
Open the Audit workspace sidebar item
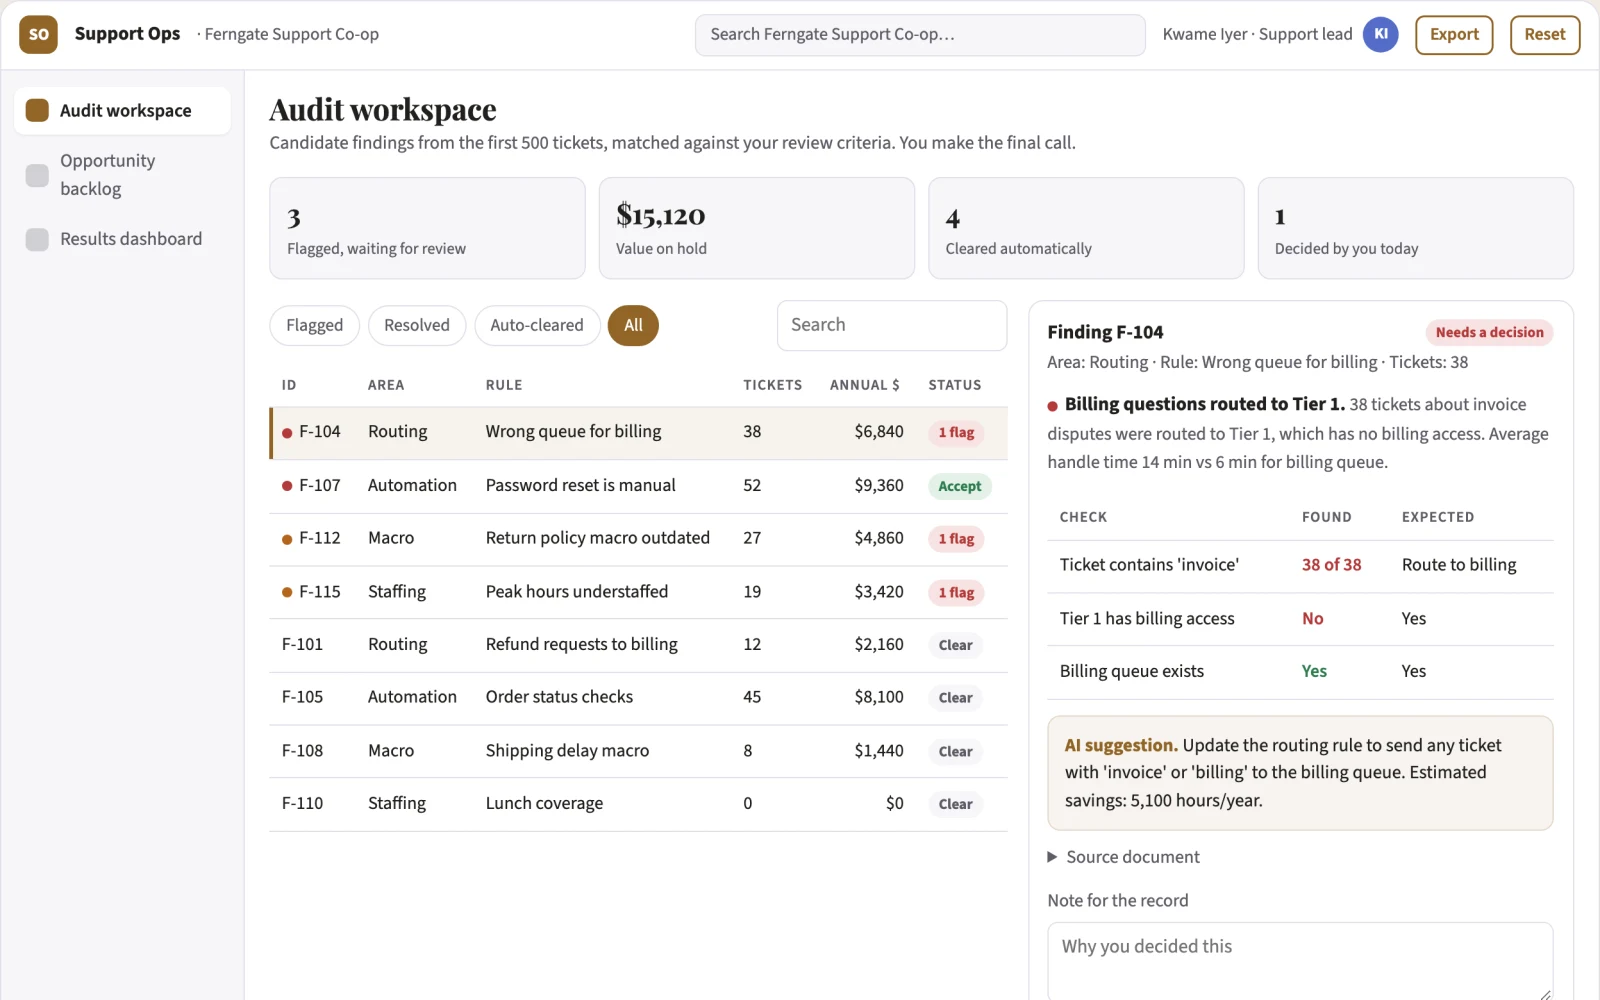click(x=122, y=111)
